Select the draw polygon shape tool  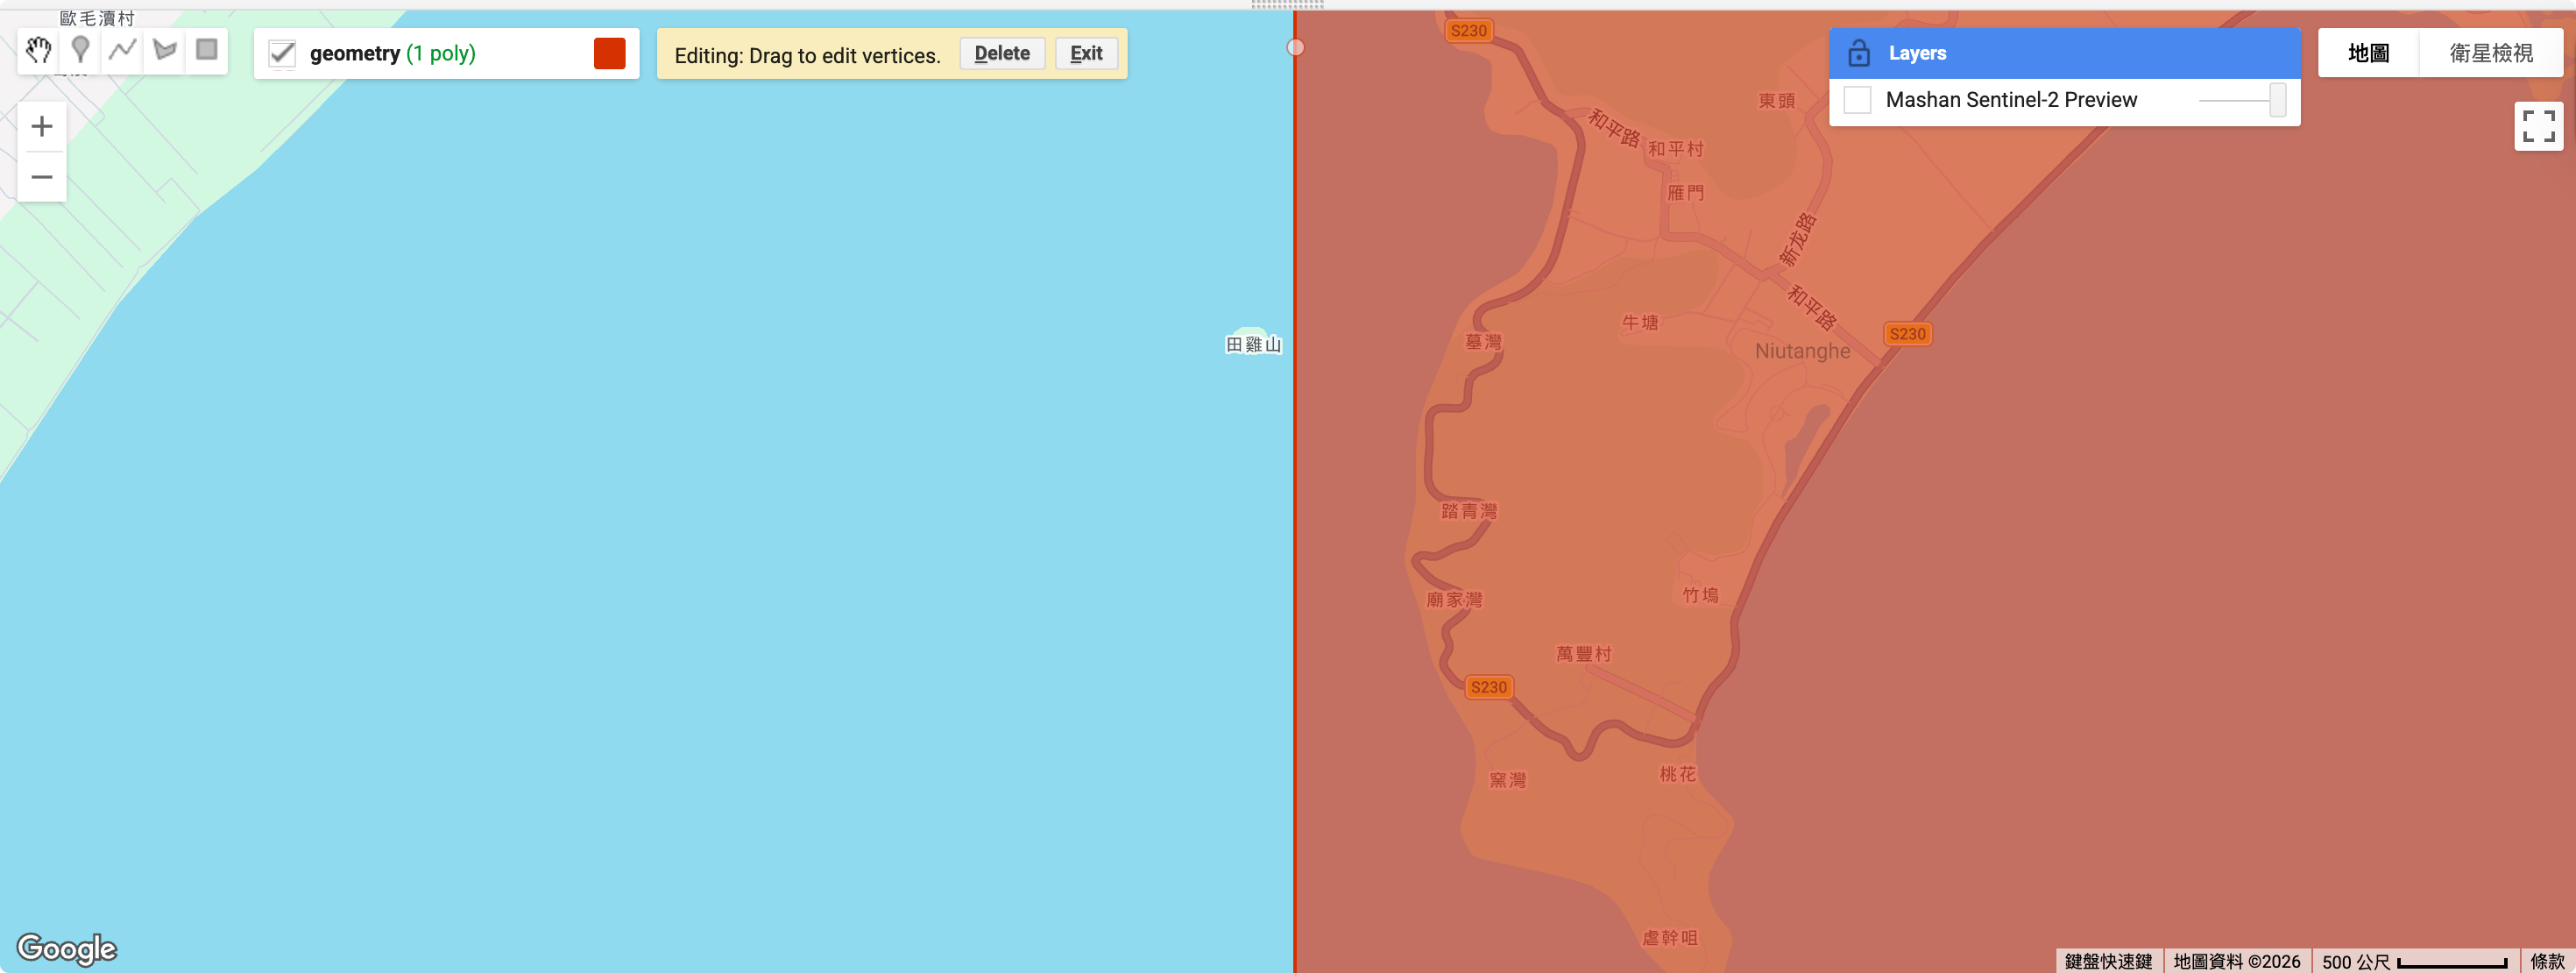click(165, 50)
